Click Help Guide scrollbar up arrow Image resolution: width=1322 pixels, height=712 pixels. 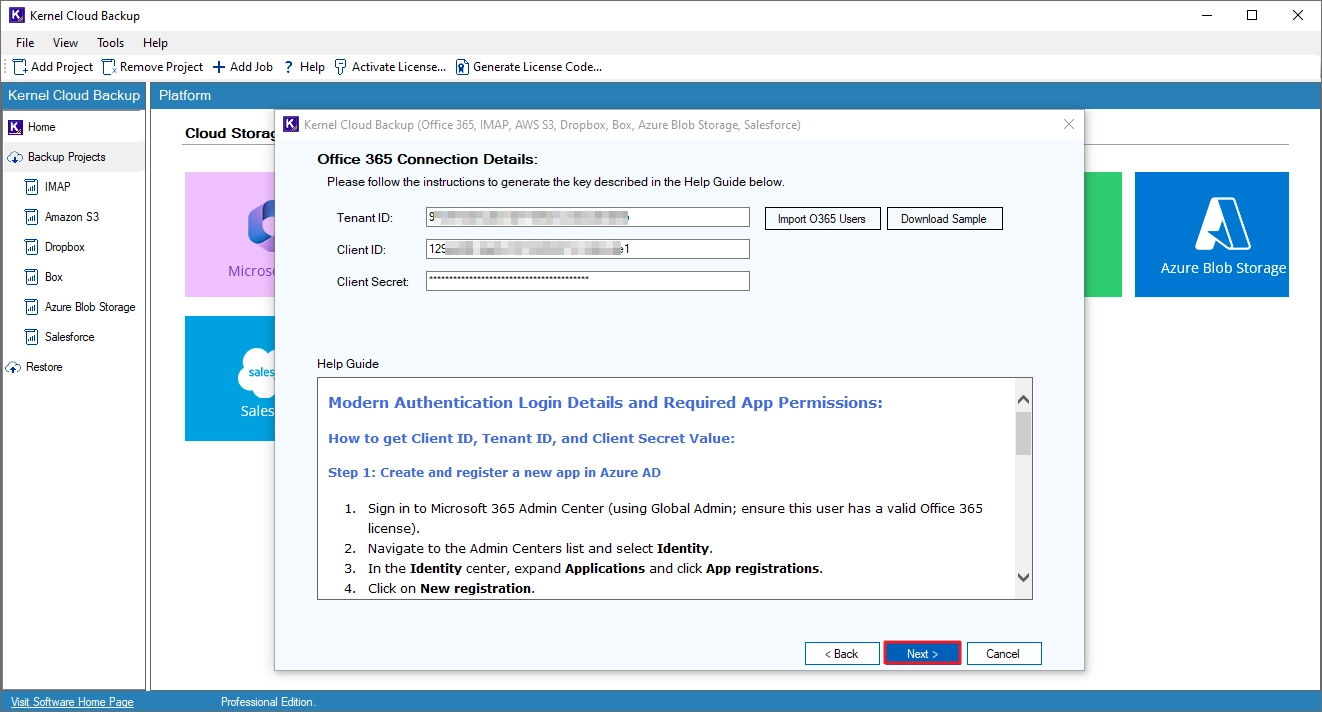(x=1023, y=400)
